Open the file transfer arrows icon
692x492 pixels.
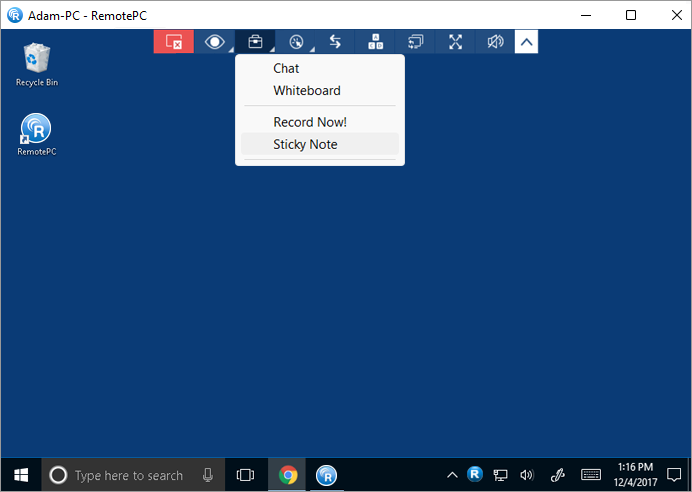[335, 42]
